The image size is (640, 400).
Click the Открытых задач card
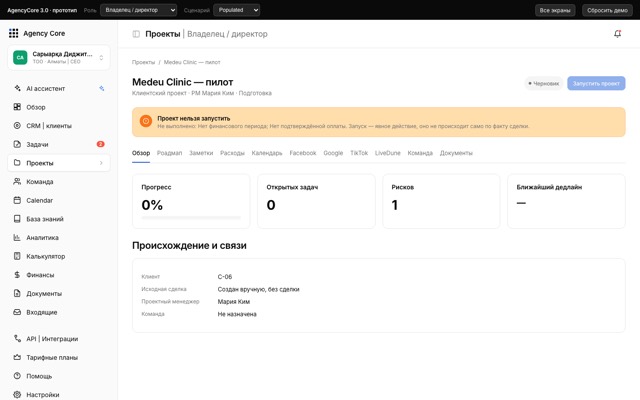point(316,201)
